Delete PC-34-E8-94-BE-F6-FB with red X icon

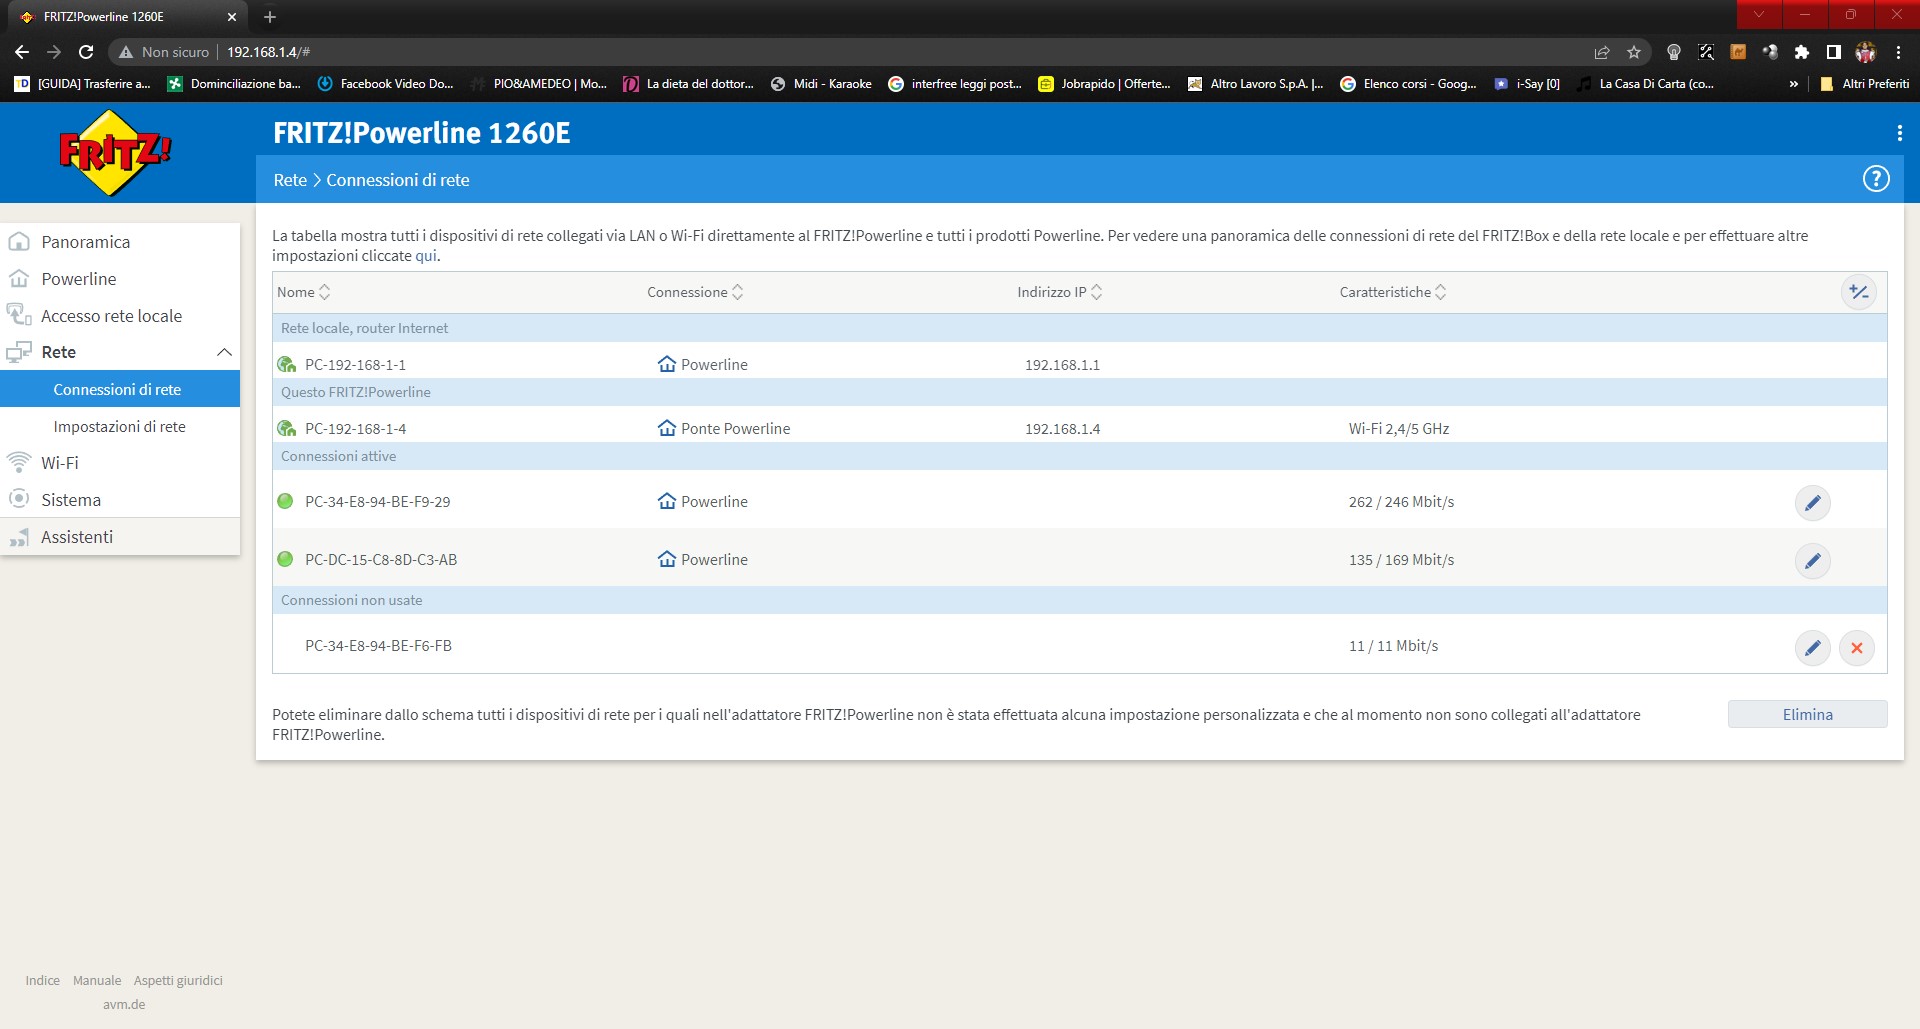click(x=1857, y=648)
